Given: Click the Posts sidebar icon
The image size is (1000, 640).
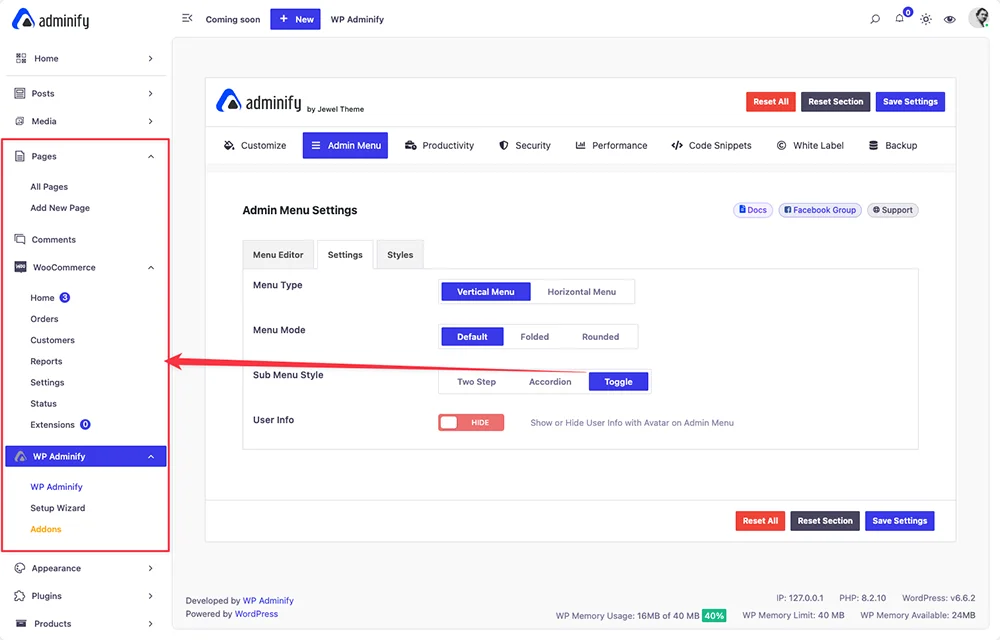Looking at the screenshot, I should (20, 93).
